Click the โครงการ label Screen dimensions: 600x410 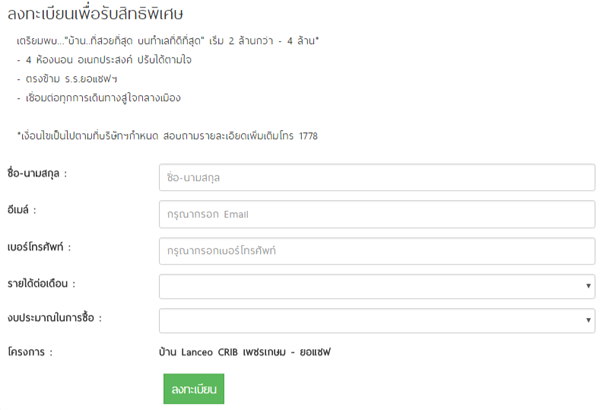(x=34, y=352)
